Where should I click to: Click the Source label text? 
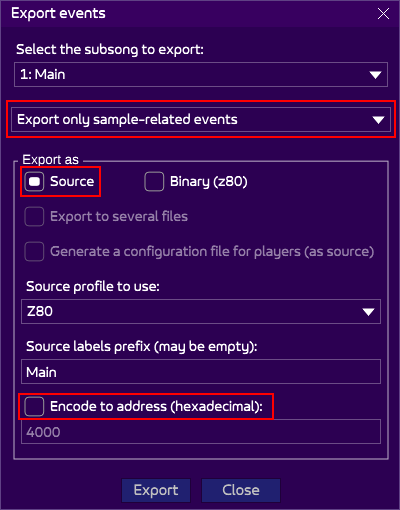coord(72,181)
